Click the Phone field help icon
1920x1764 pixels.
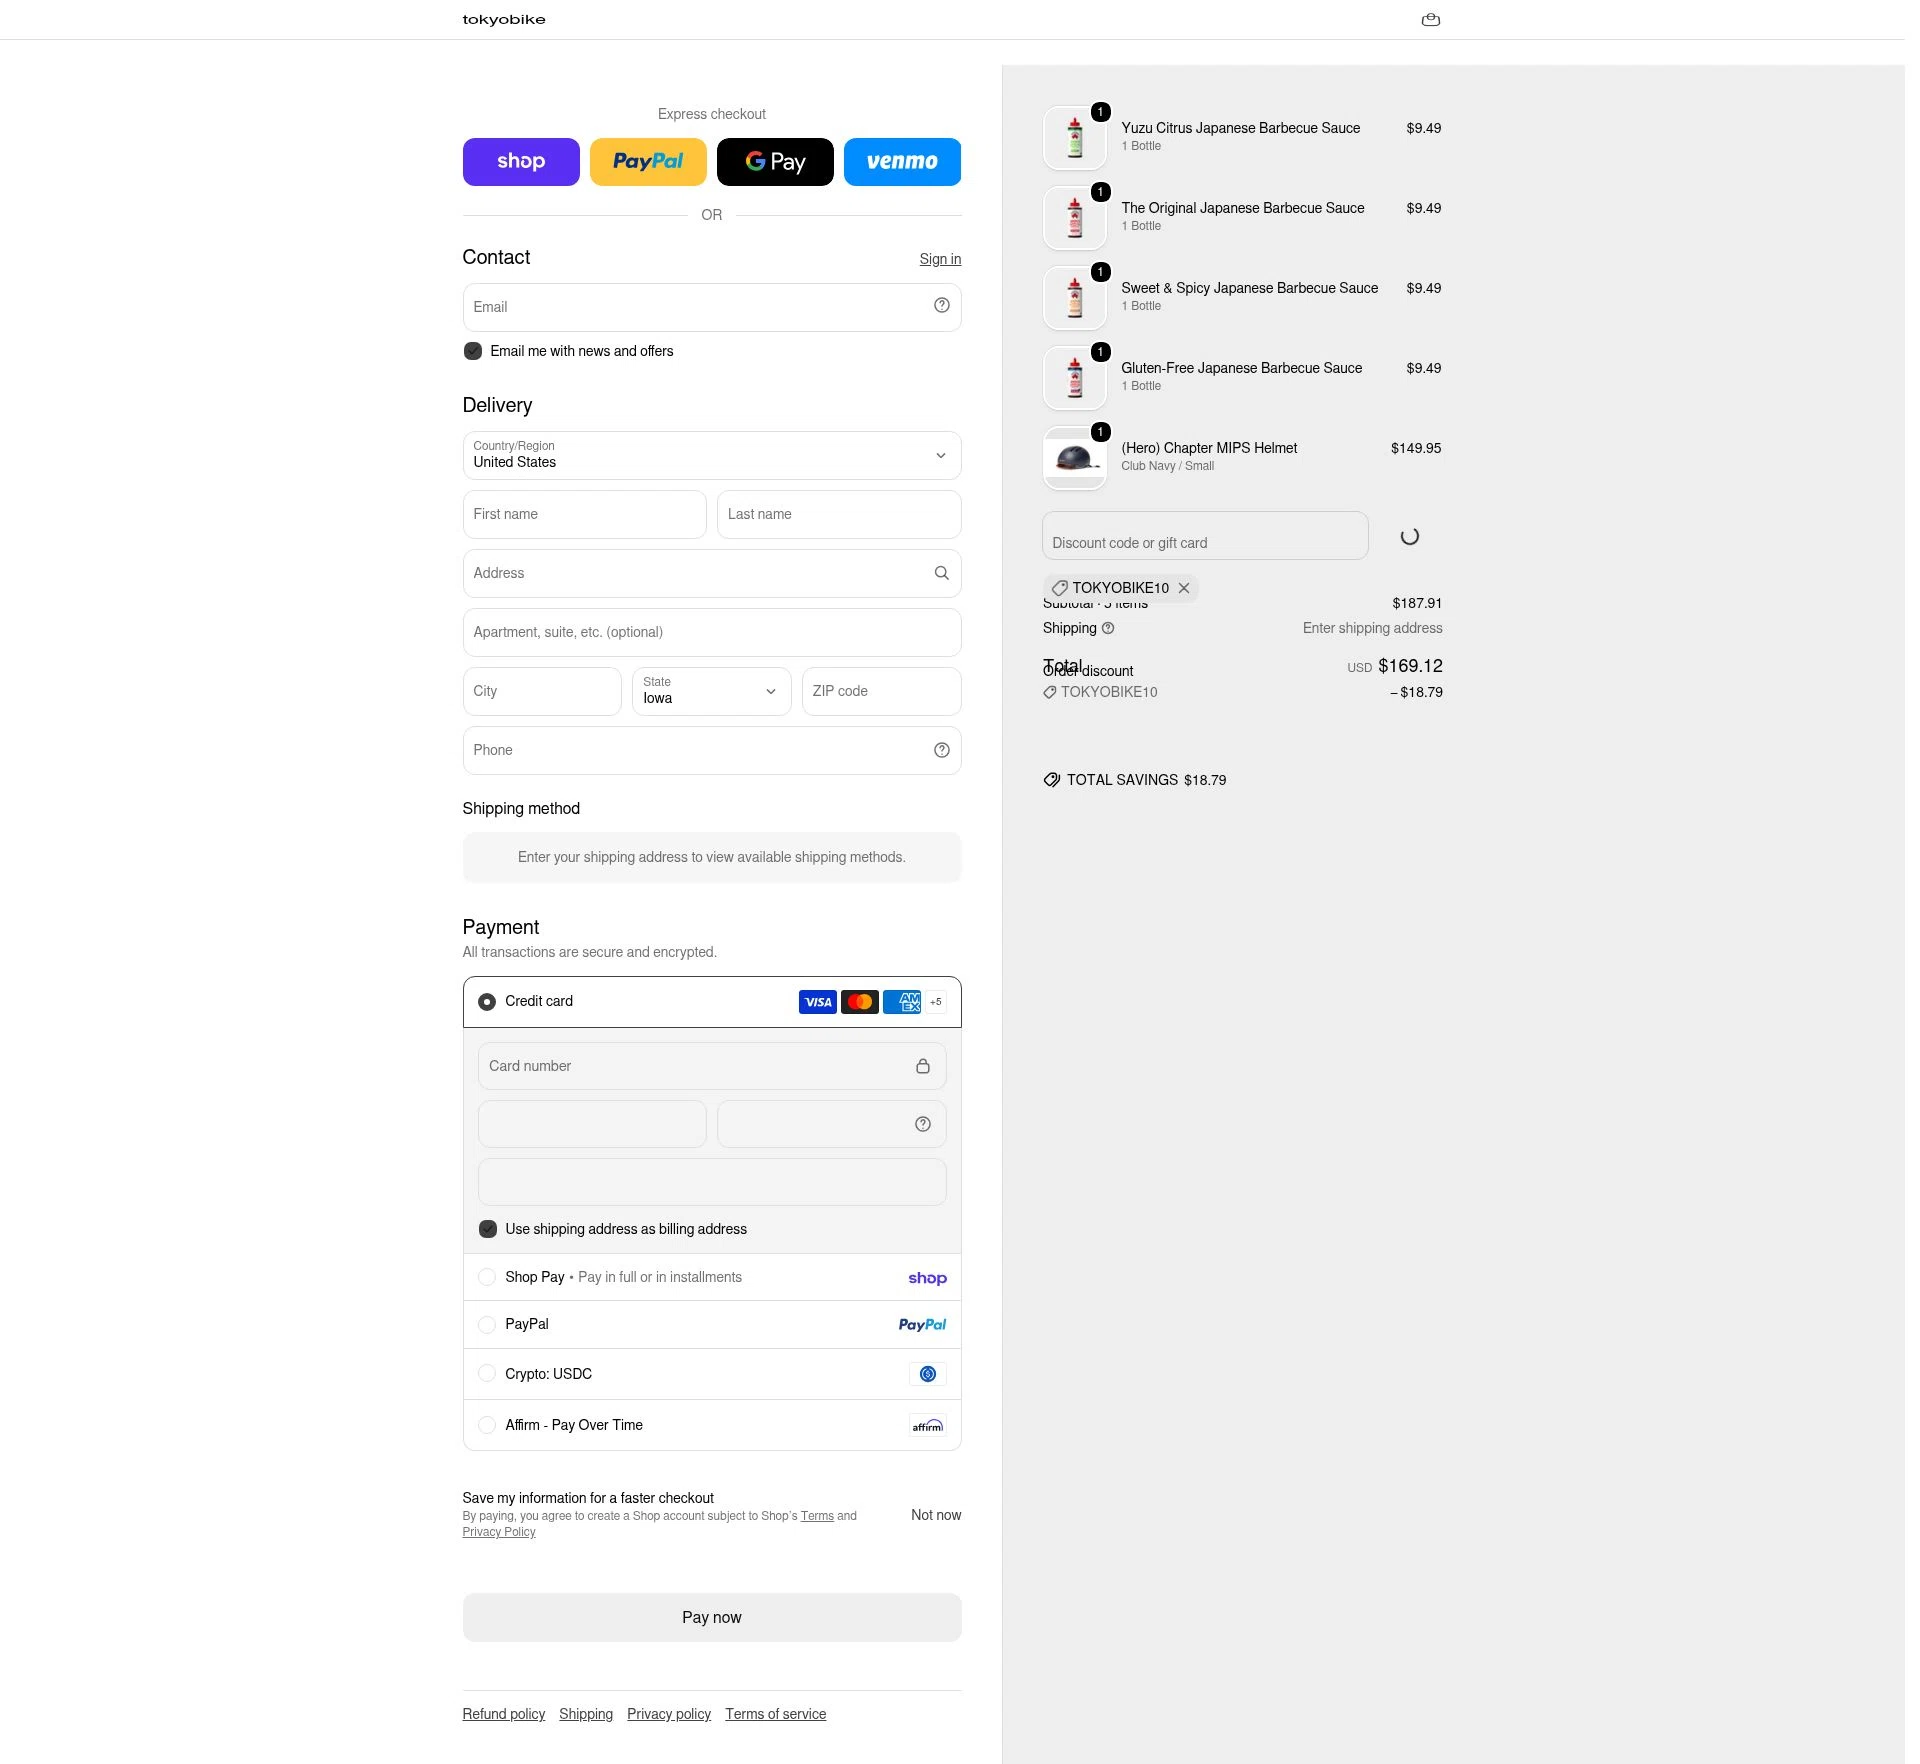942,750
